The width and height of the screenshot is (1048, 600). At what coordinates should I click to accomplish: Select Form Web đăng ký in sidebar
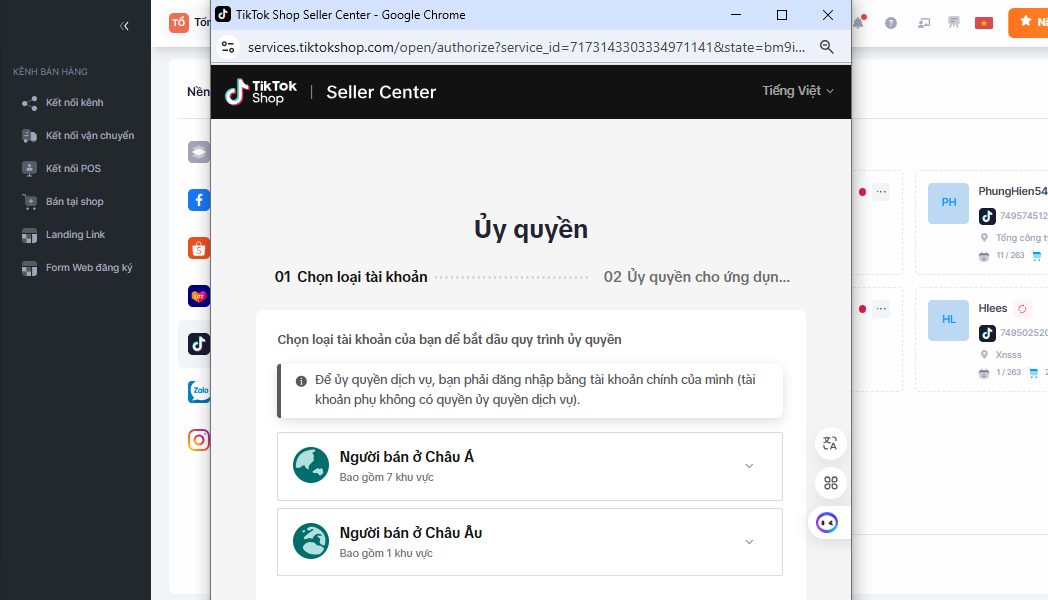[88, 268]
